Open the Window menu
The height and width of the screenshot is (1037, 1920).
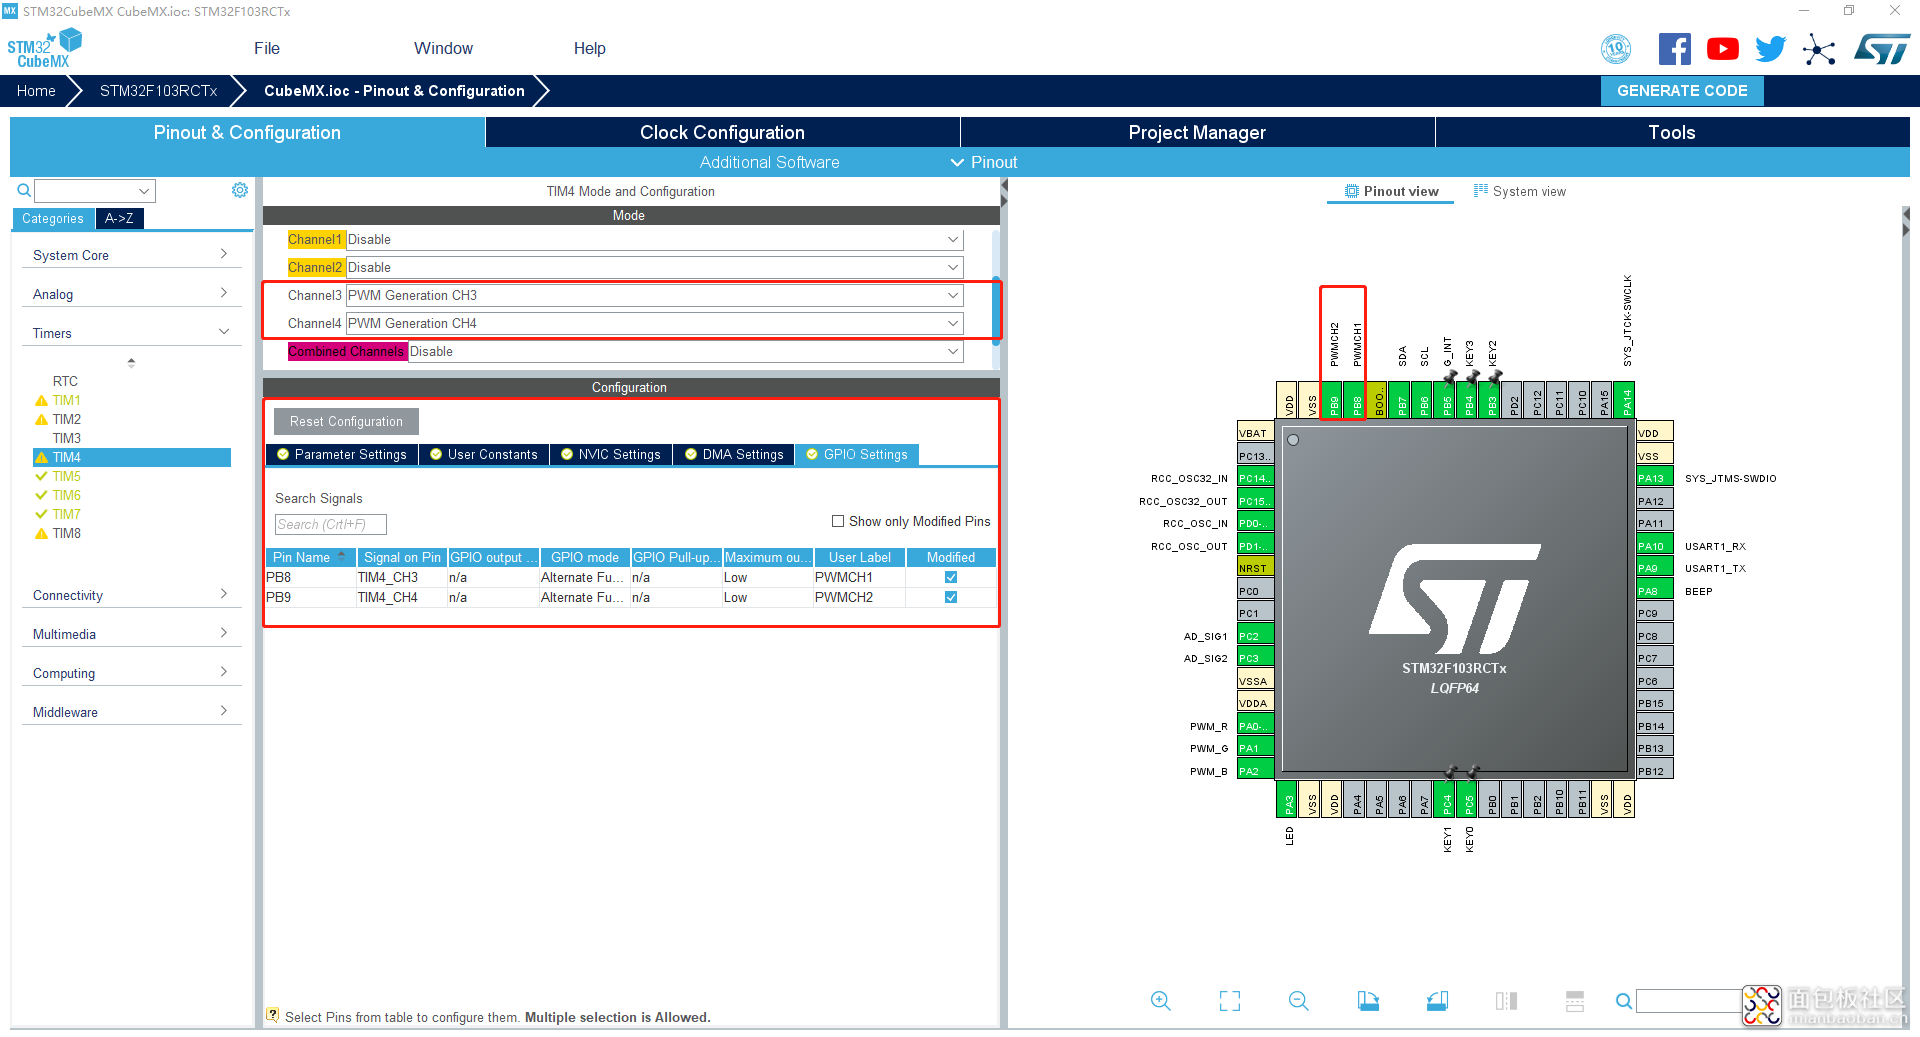443,48
